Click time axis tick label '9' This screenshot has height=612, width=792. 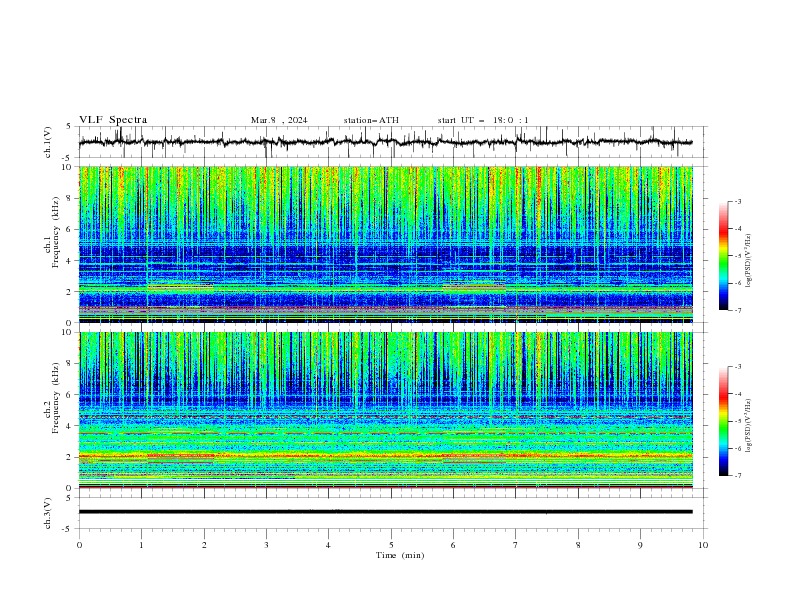point(640,545)
